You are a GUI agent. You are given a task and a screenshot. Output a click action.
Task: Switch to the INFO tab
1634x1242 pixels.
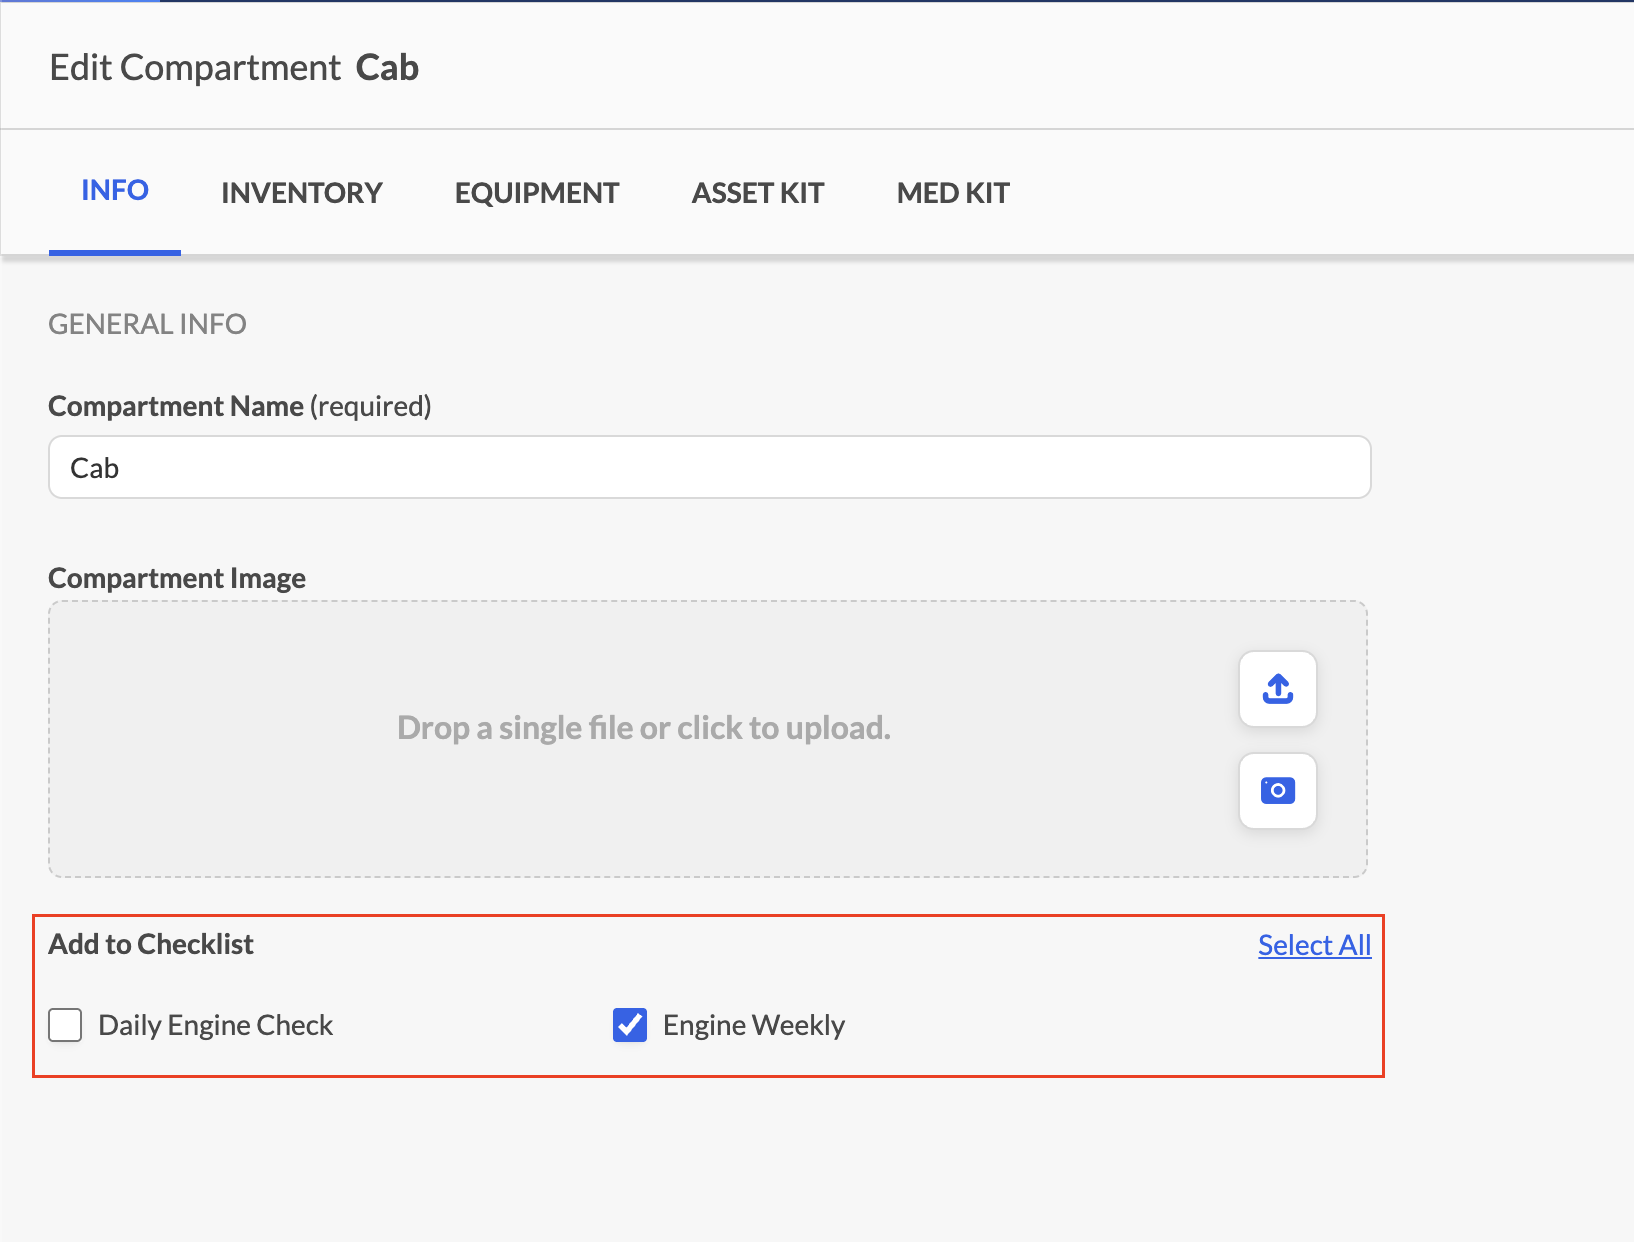[115, 191]
